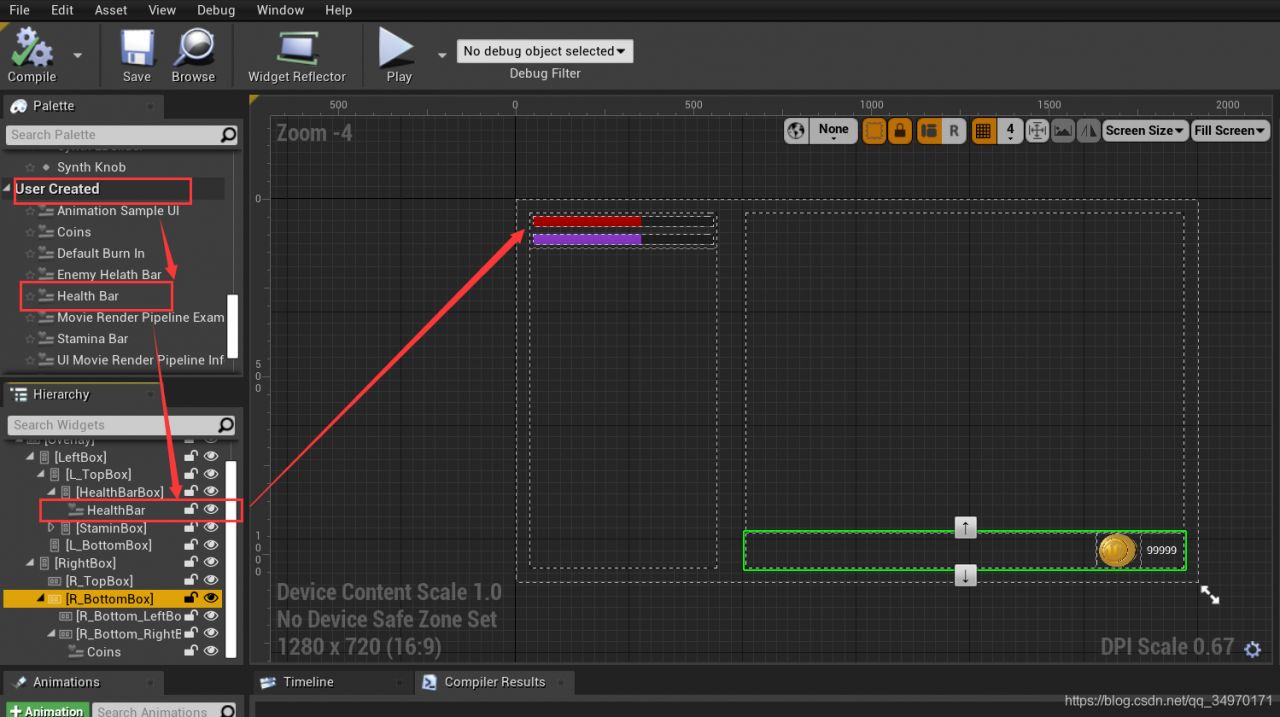Expand the StaminBox tree node
The width and height of the screenshot is (1280, 717).
click(51, 528)
